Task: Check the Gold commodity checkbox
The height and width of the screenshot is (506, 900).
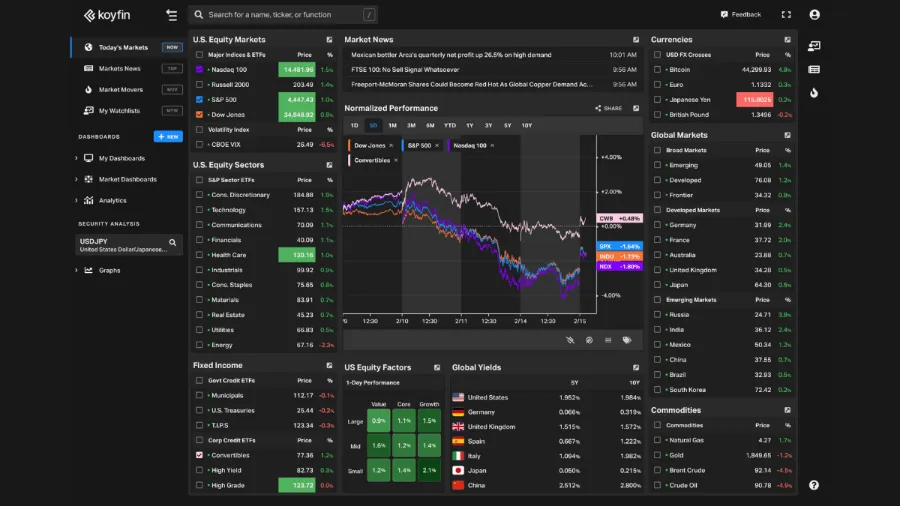Action: coord(657,455)
